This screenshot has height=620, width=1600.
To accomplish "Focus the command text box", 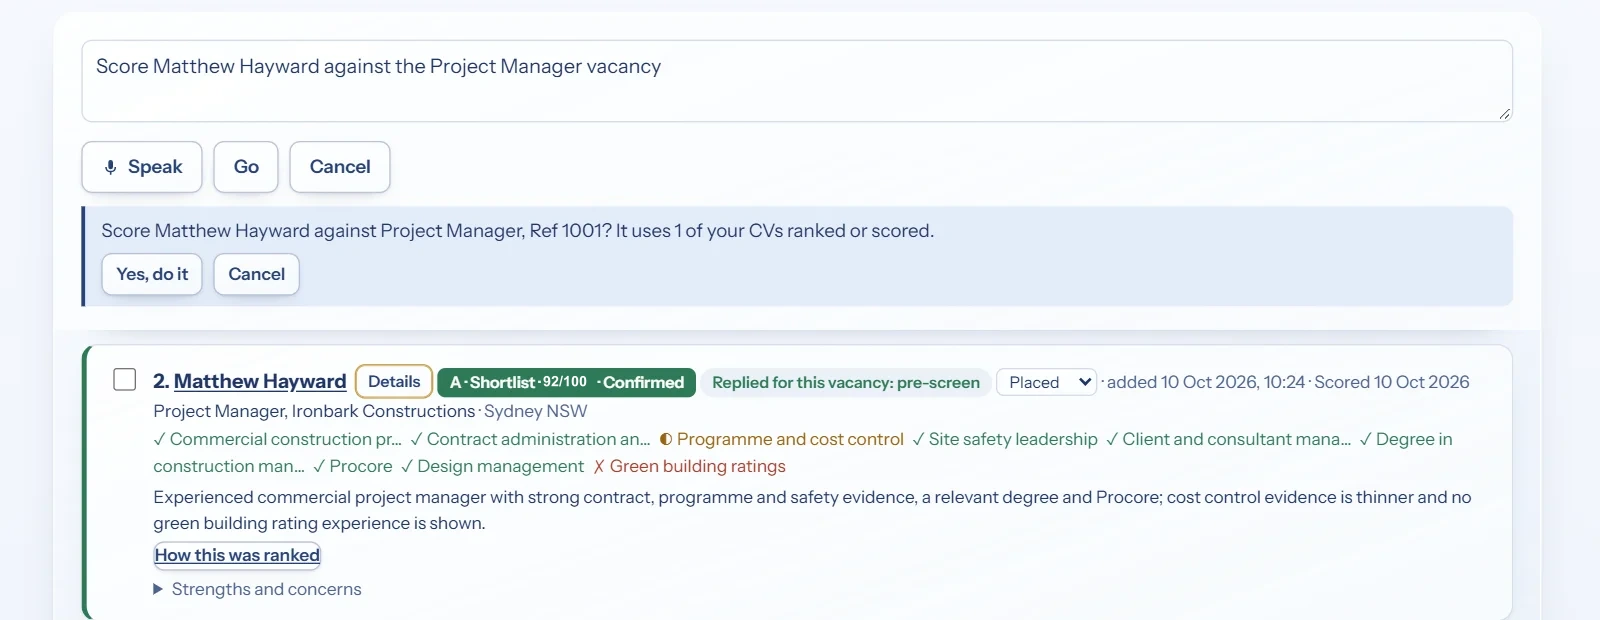I will click(x=797, y=81).
